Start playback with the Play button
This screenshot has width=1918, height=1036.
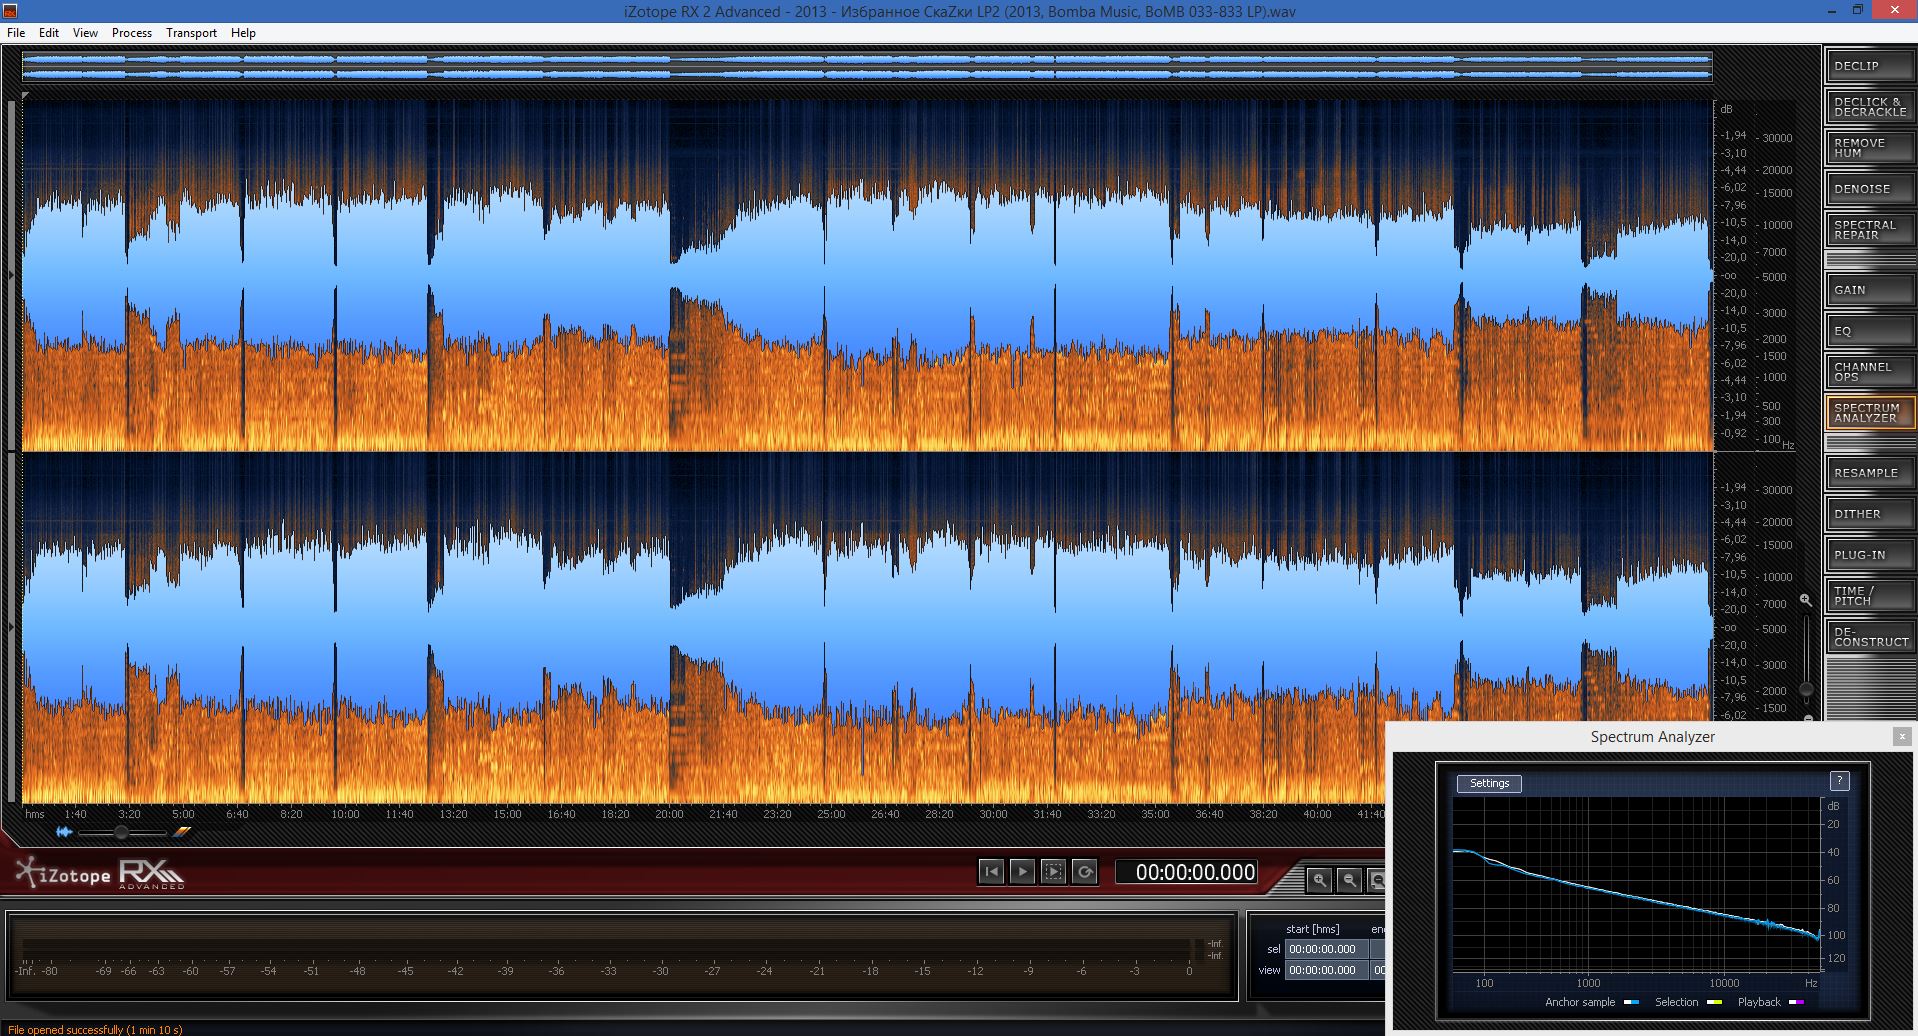pos(1022,872)
